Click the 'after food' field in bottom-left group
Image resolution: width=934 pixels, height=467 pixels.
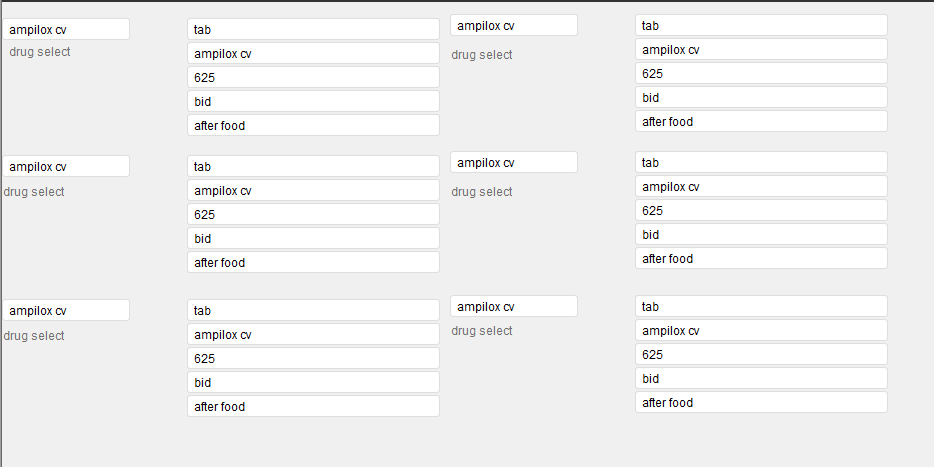pyautogui.click(x=313, y=406)
